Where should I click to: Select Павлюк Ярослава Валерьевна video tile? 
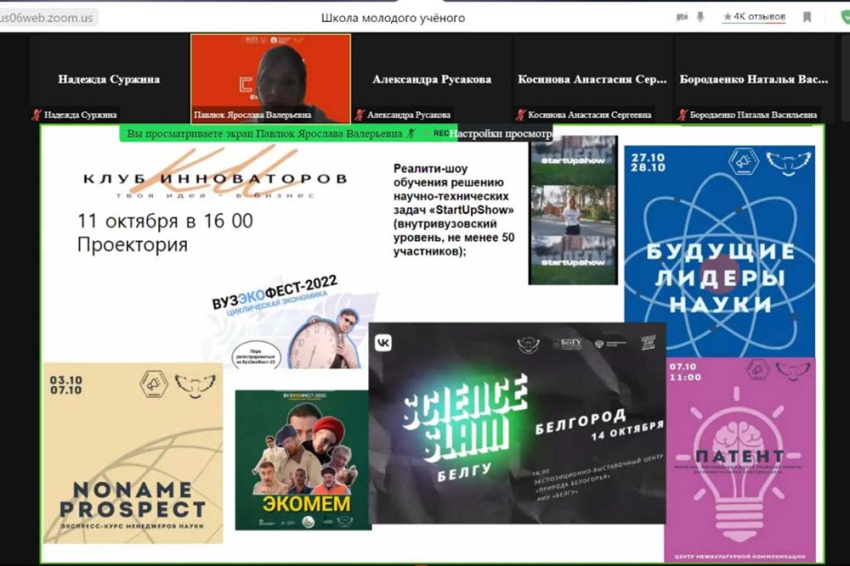270,75
